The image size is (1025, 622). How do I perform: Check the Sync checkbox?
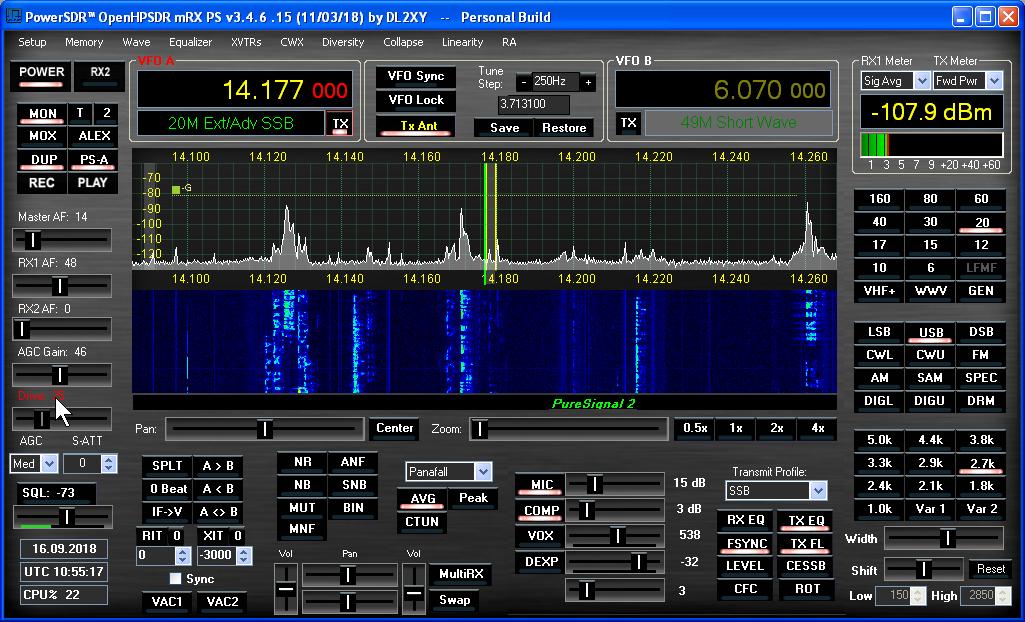175,579
